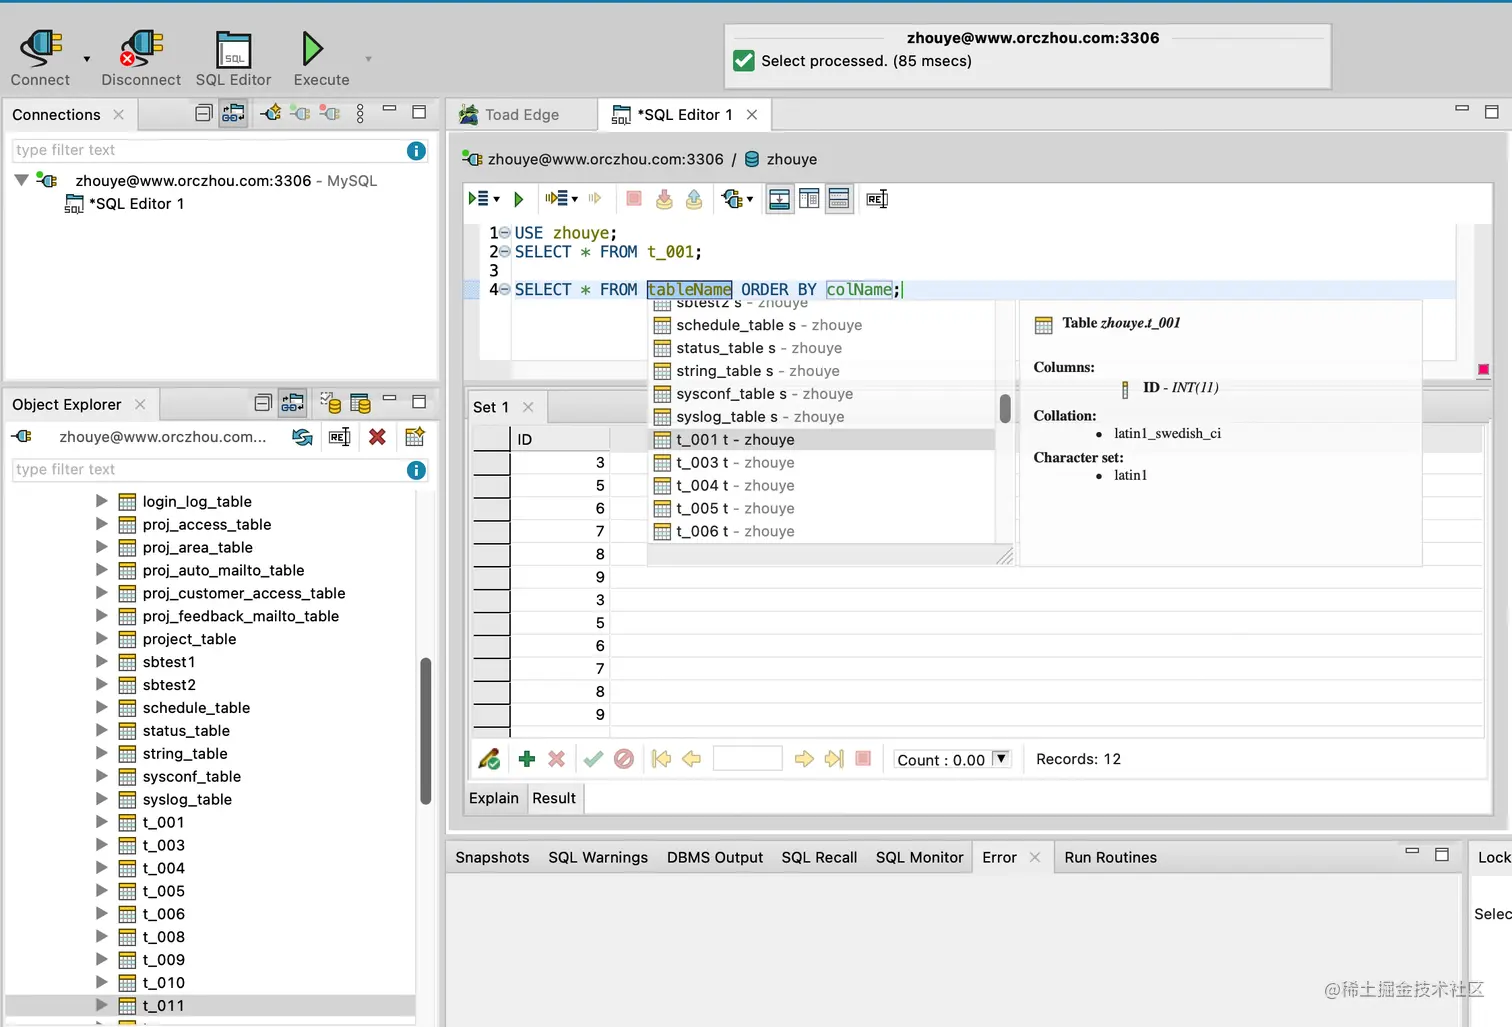This screenshot has width=1512, height=1027.
Task: Switch to the SQL Recall tab
Action: pyautogui.click(x=818, y=857)
